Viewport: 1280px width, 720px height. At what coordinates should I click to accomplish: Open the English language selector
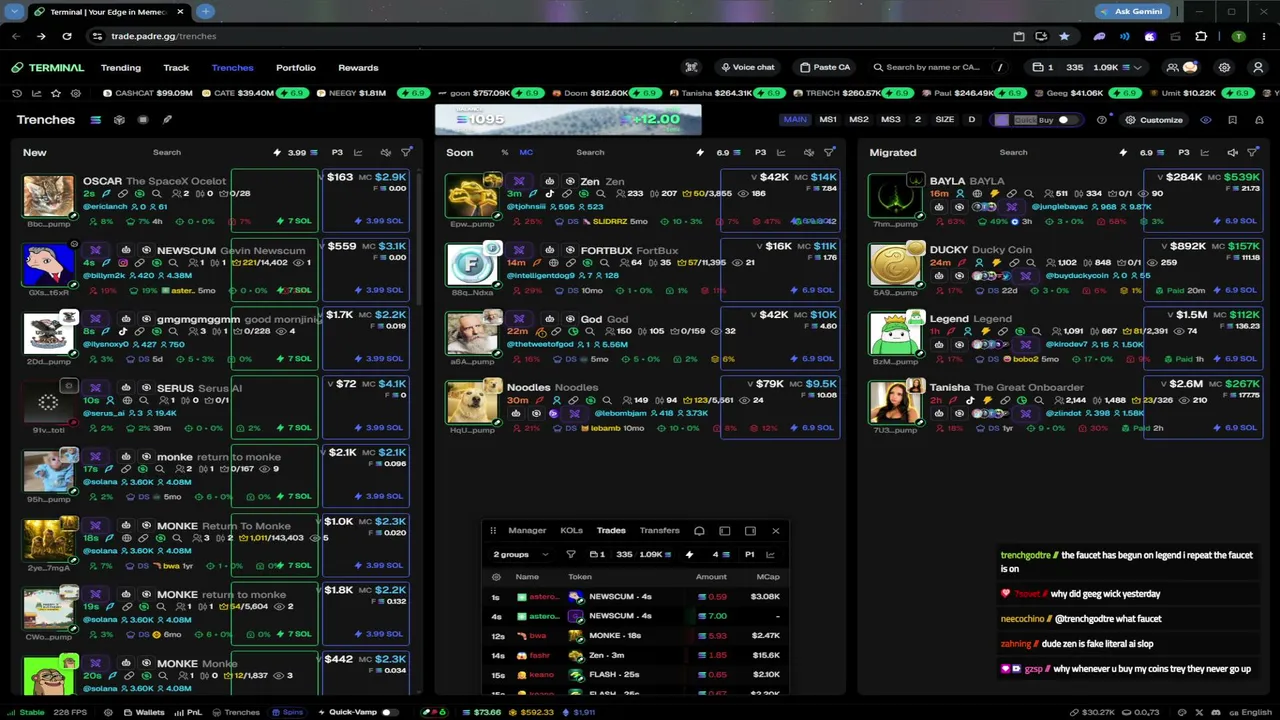[1250, 713]
